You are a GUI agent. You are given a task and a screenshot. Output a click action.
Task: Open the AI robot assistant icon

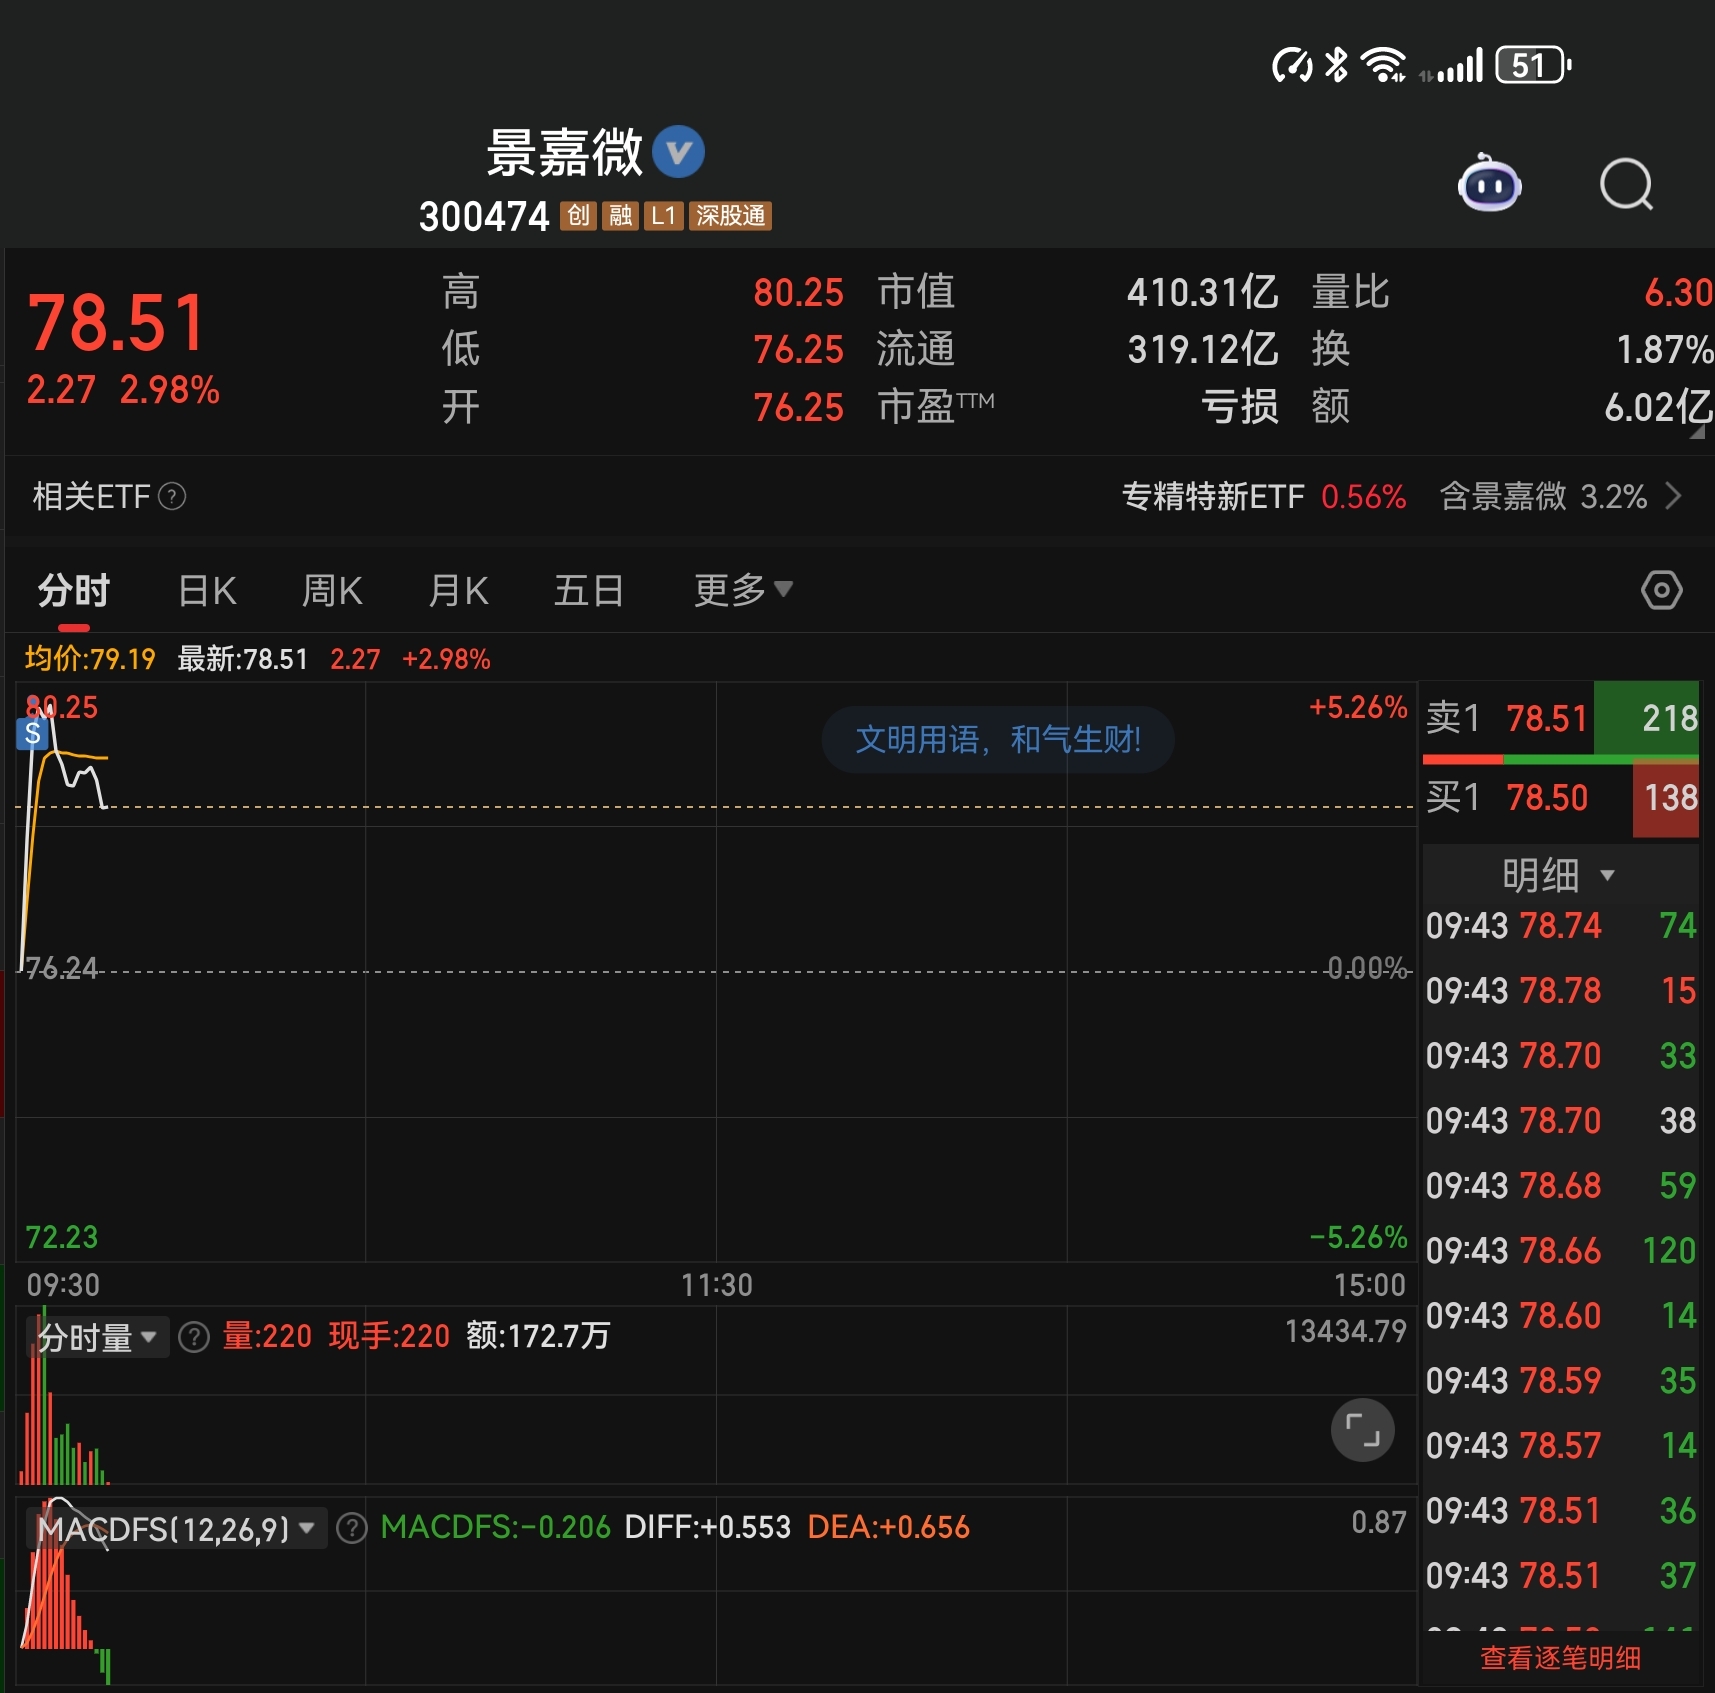coord(1489,184)
